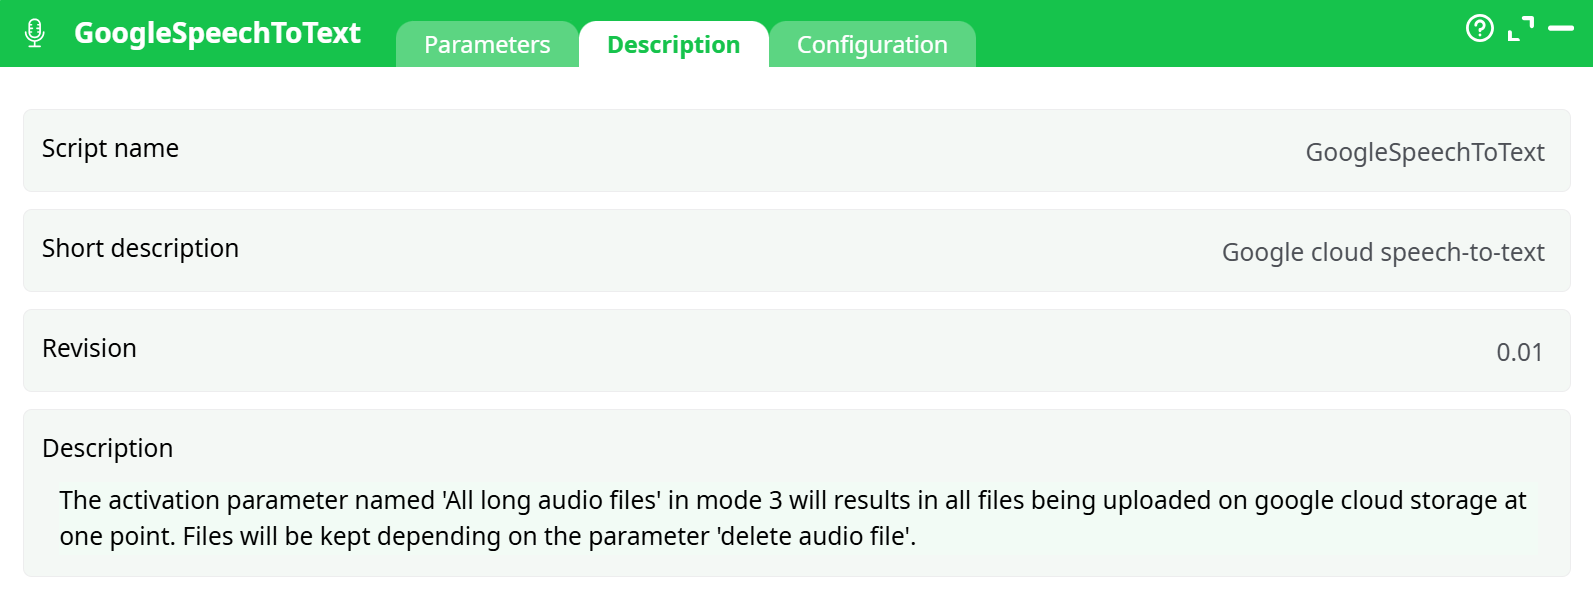The height and width of the screenshot is (590, 1593).
Task: Select the short description 'Google cloud speech-to-text'
Action: (x=1383, y=251)
